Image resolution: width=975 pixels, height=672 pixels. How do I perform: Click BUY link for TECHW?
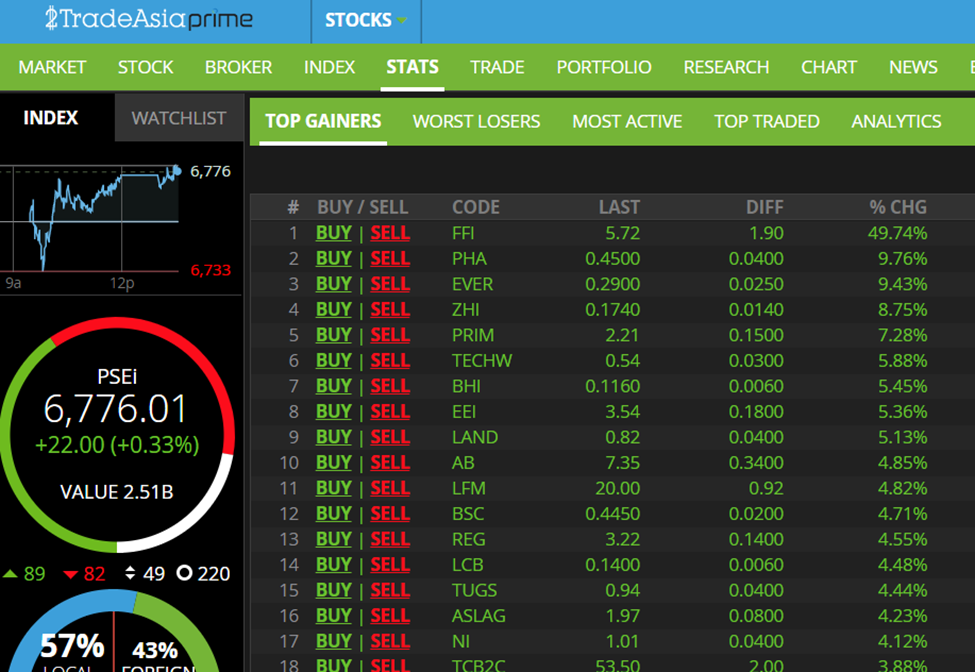[x=334, y=361]
